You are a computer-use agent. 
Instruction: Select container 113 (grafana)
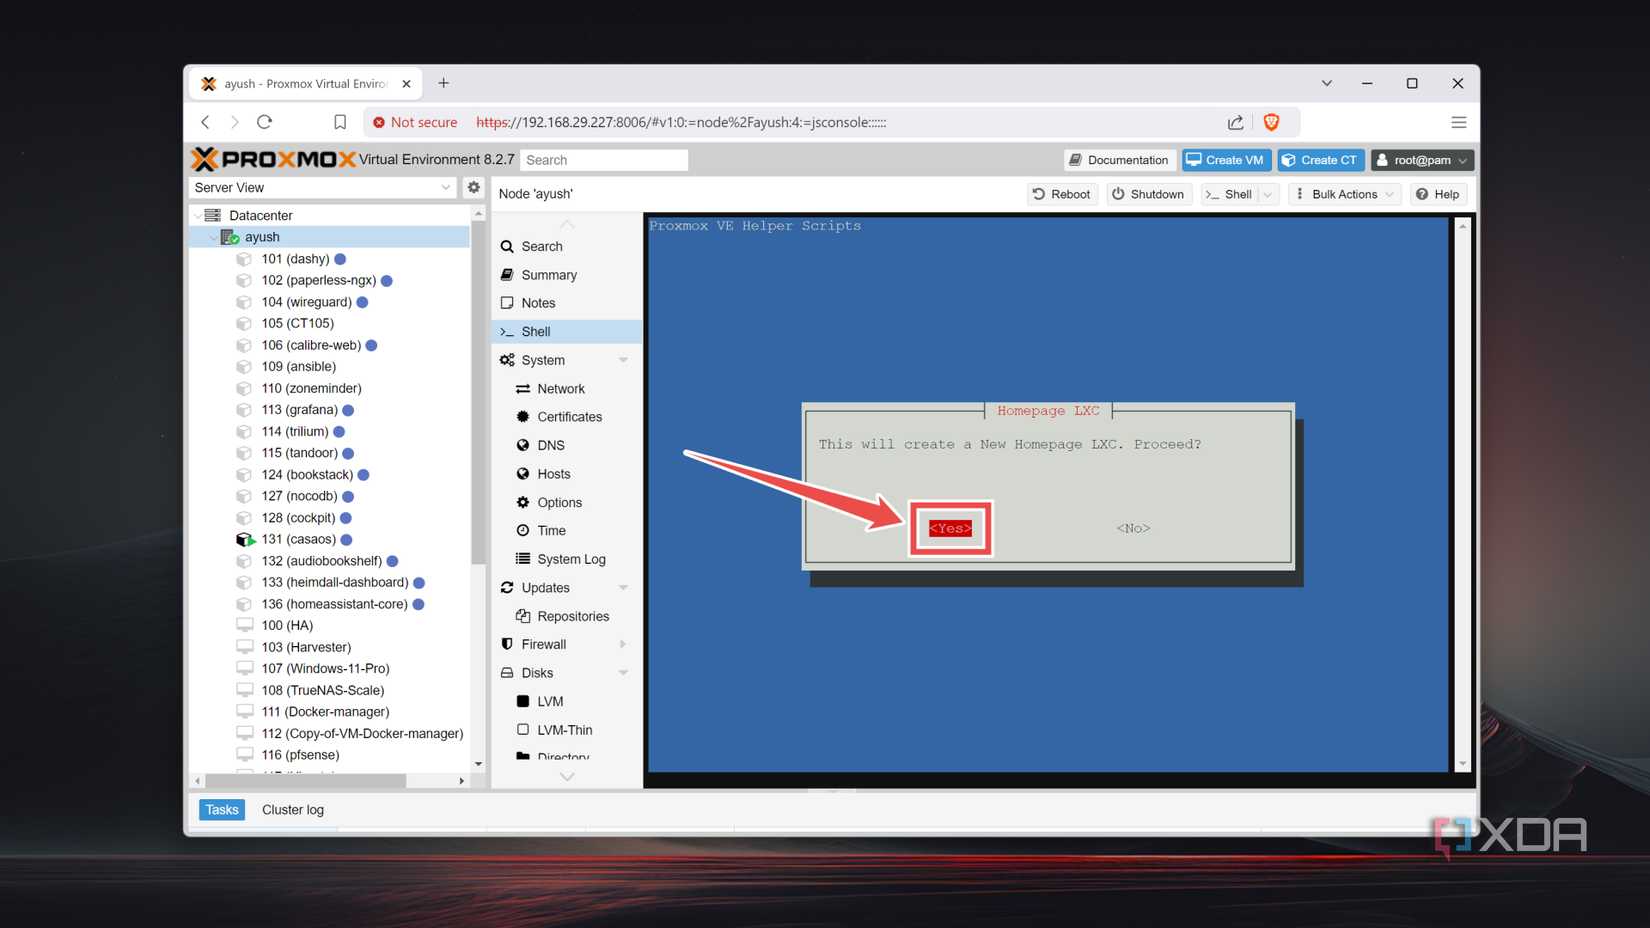pos(299,410)
